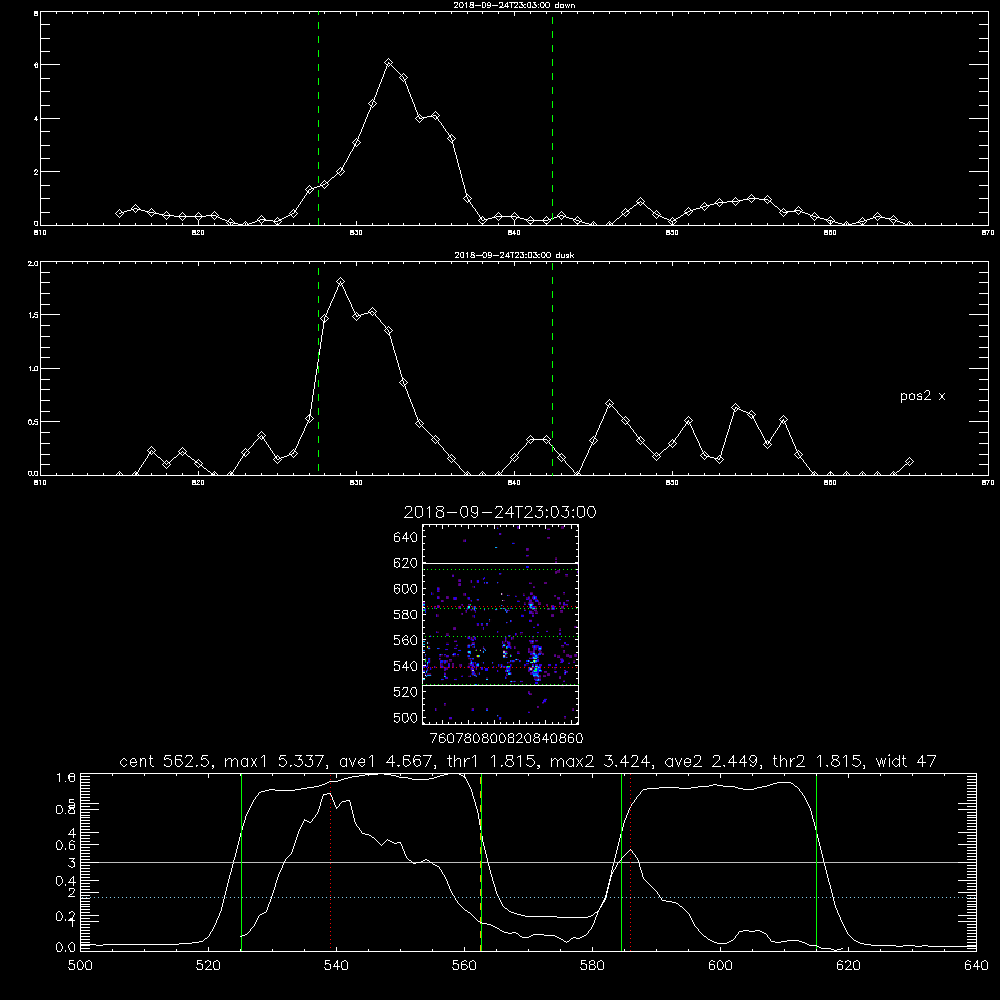Click the 'pos2 x' label in the dusk plot
1000x1000 pixels.
pos(922,396)
